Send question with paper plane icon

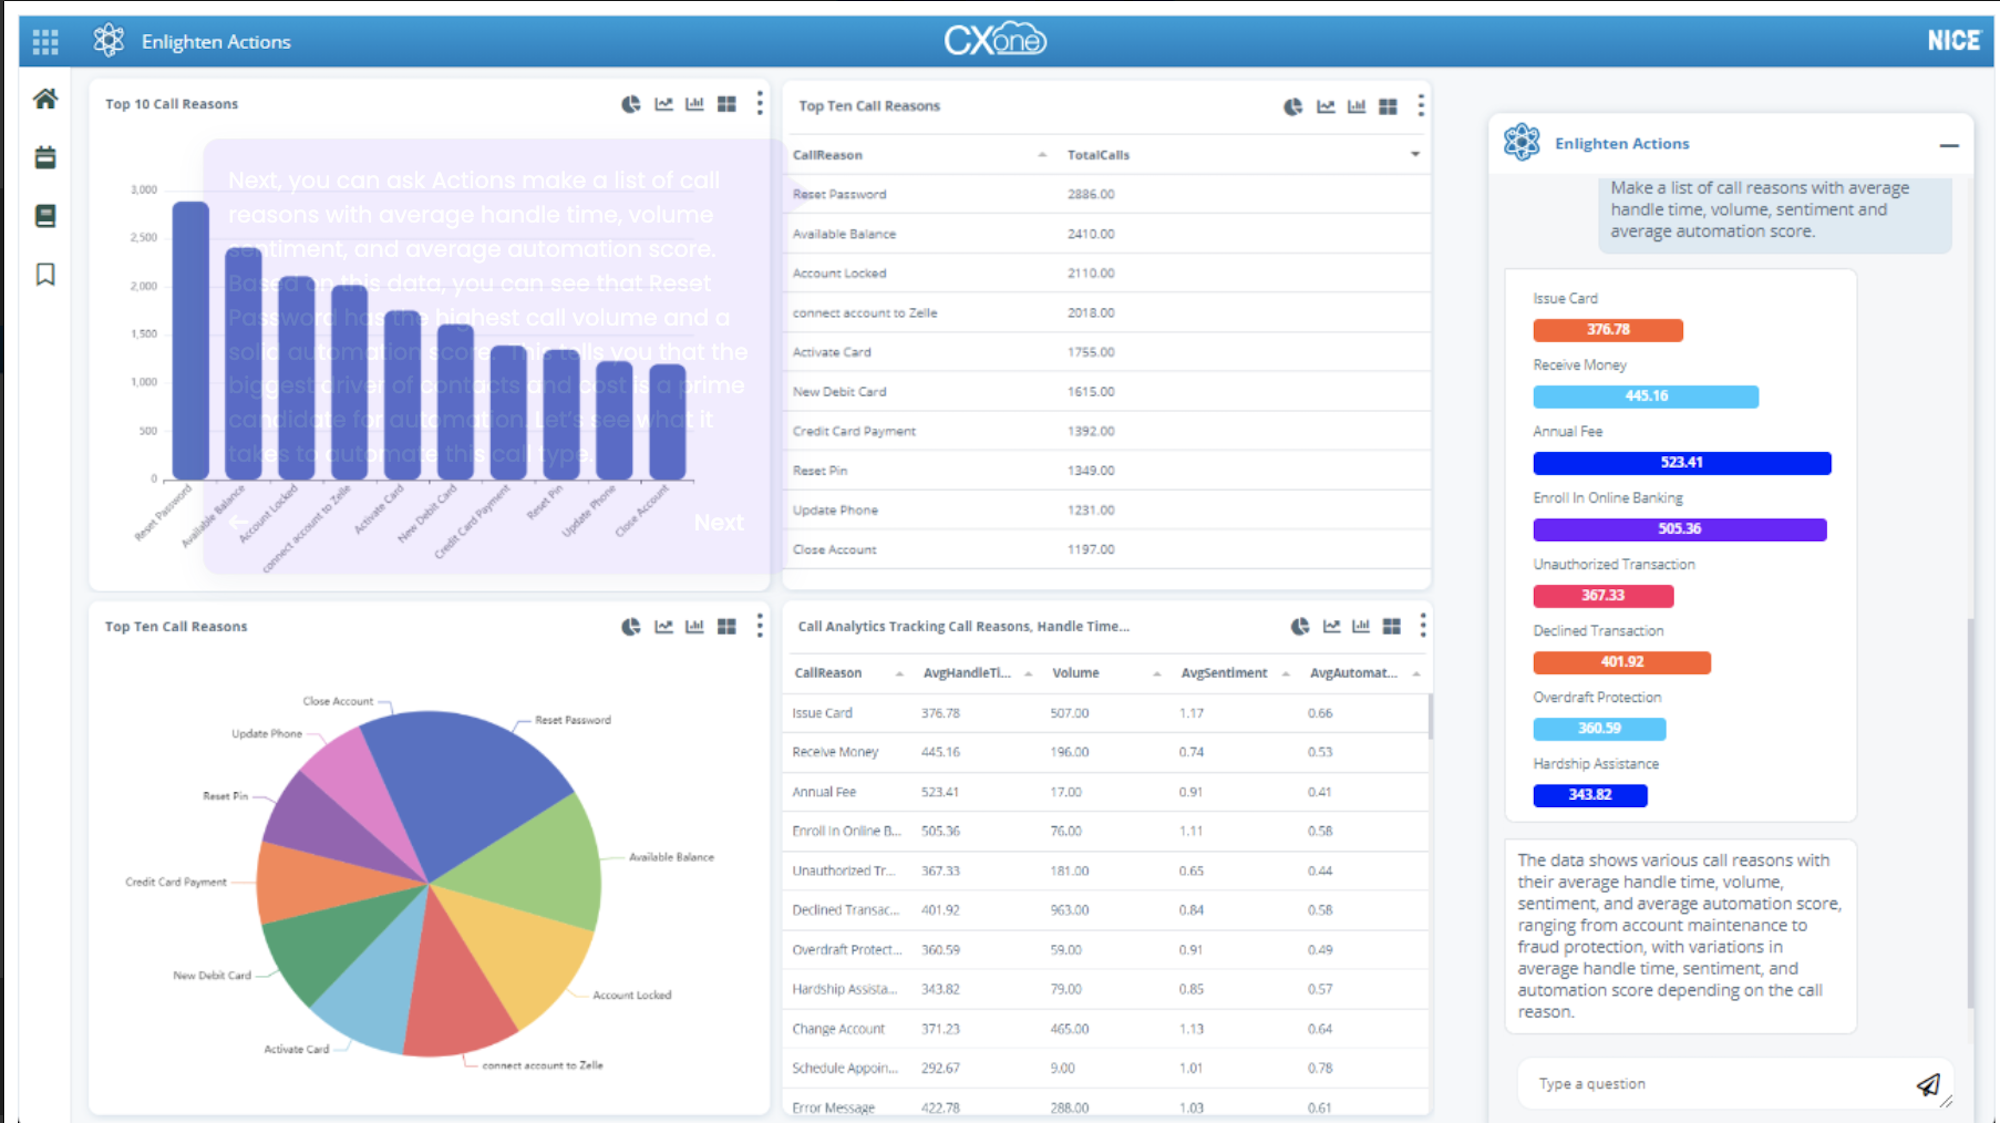coord(1928,1085)
